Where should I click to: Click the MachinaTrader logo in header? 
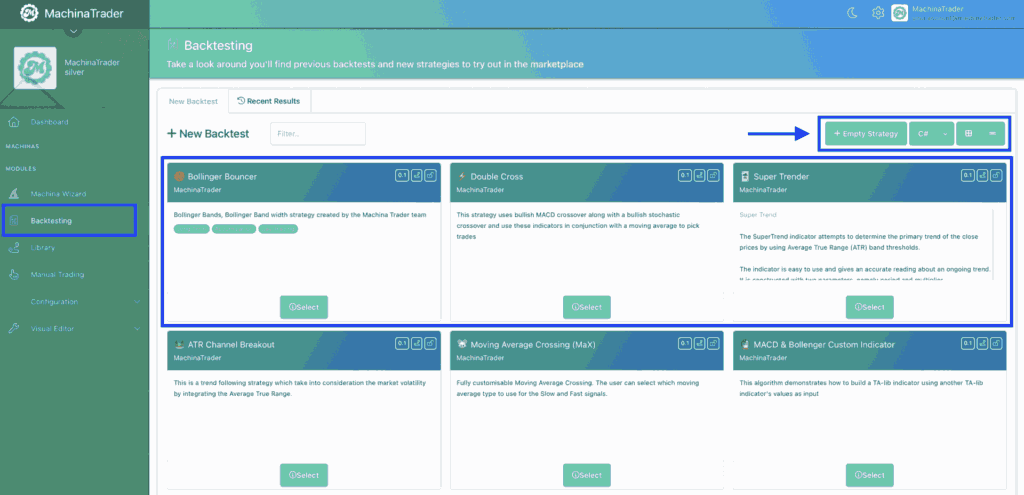(x=28, y=12)
